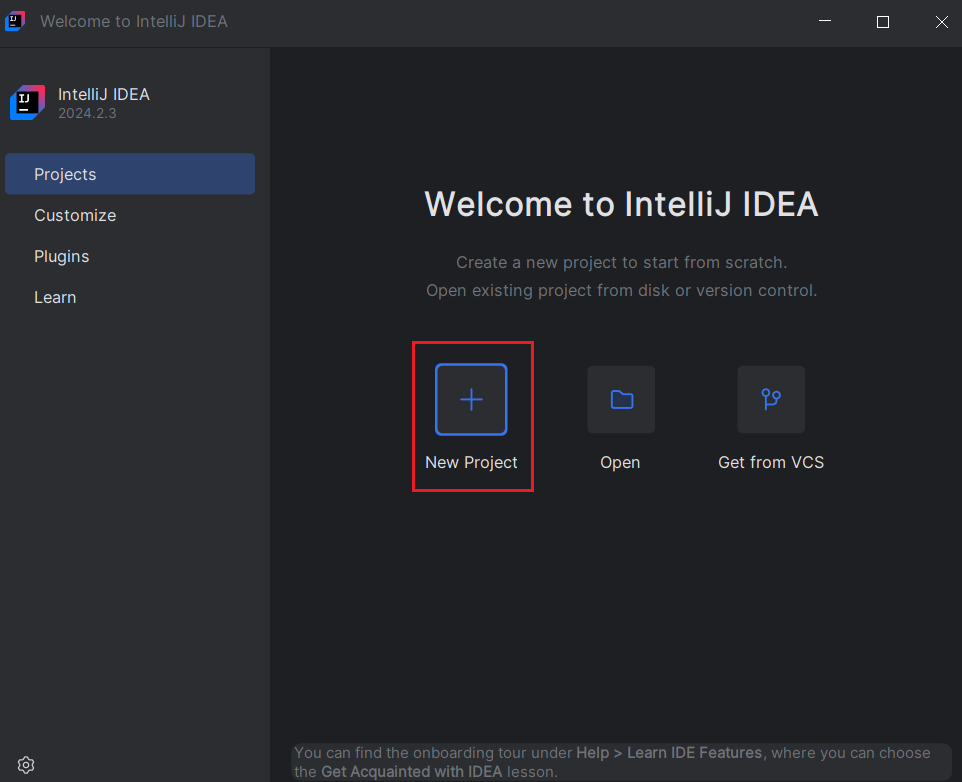Screen dimensions: 962x782
Task: Open an existing project via folder icon
Action: pyautogui.click(x=621, y=399)
